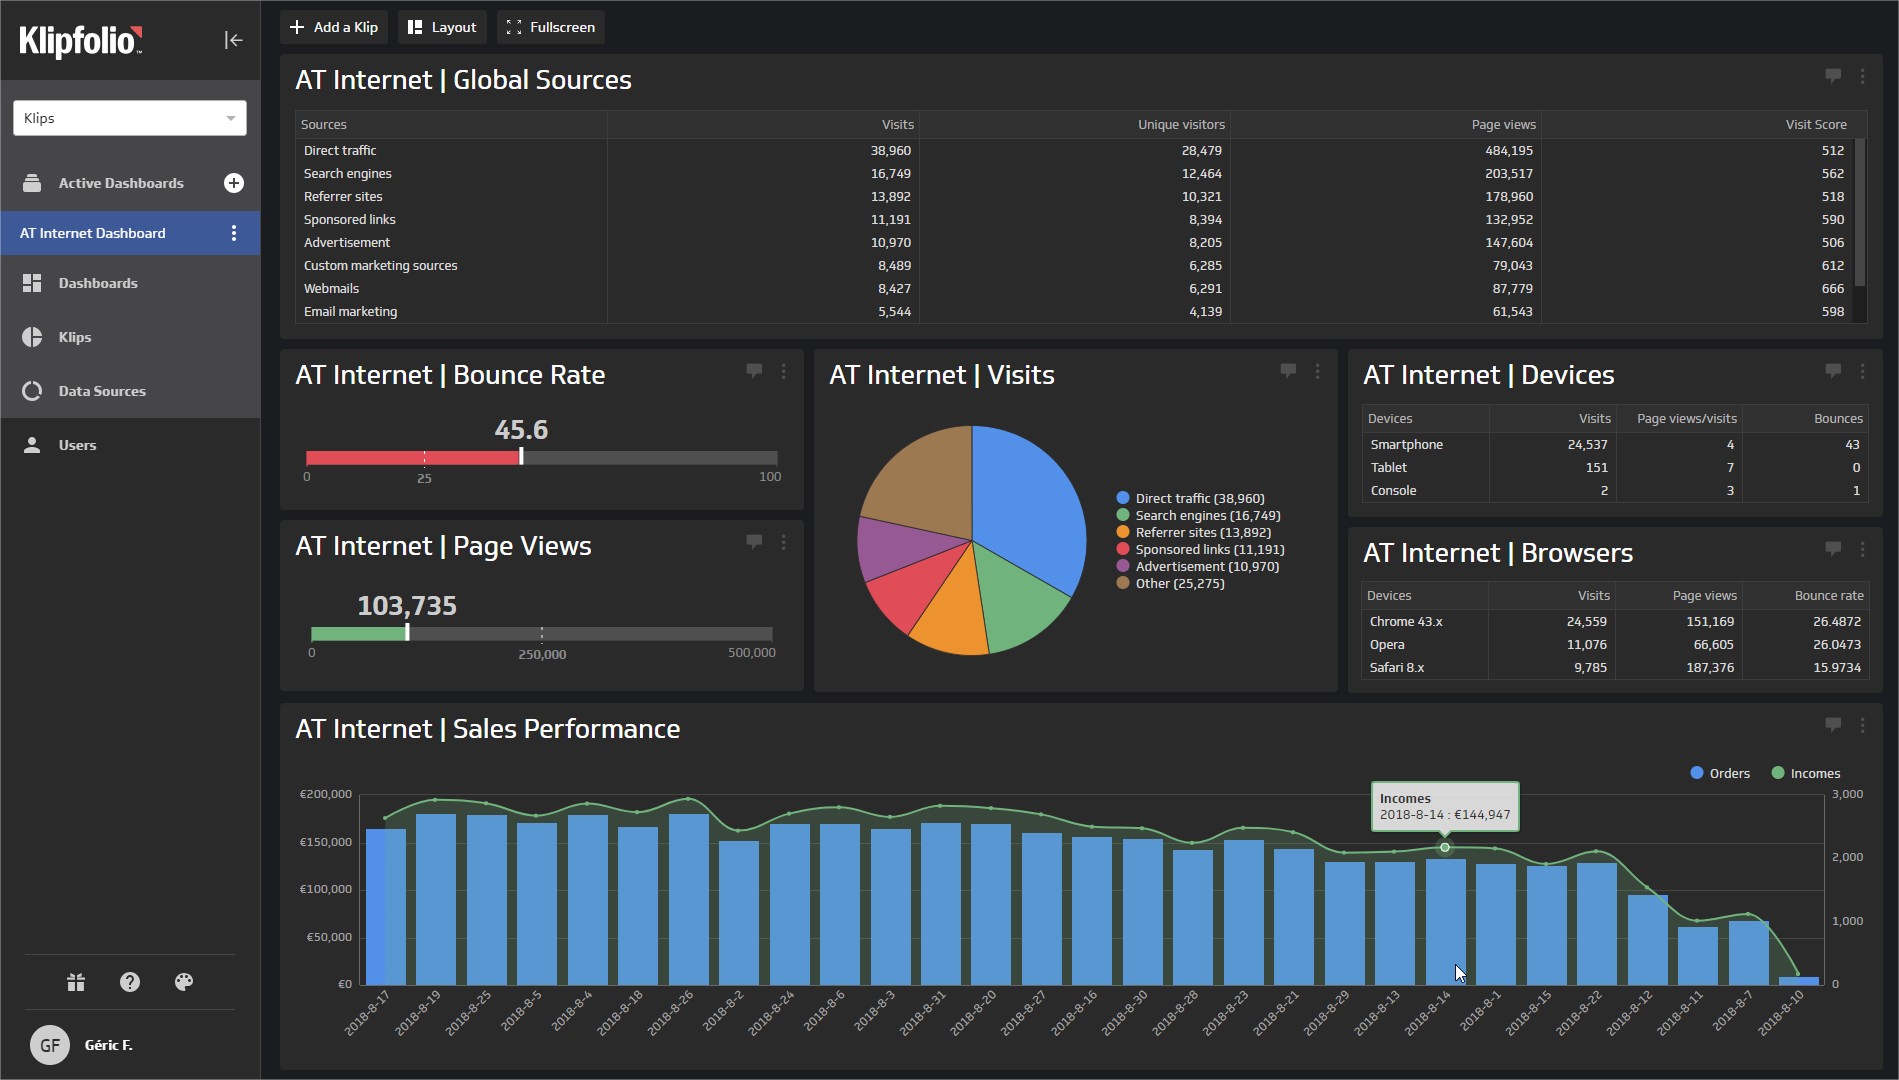1899x1080 pixels.
Task: Click Global Sources table scrollbar
Action: (x=1860, y=212)
